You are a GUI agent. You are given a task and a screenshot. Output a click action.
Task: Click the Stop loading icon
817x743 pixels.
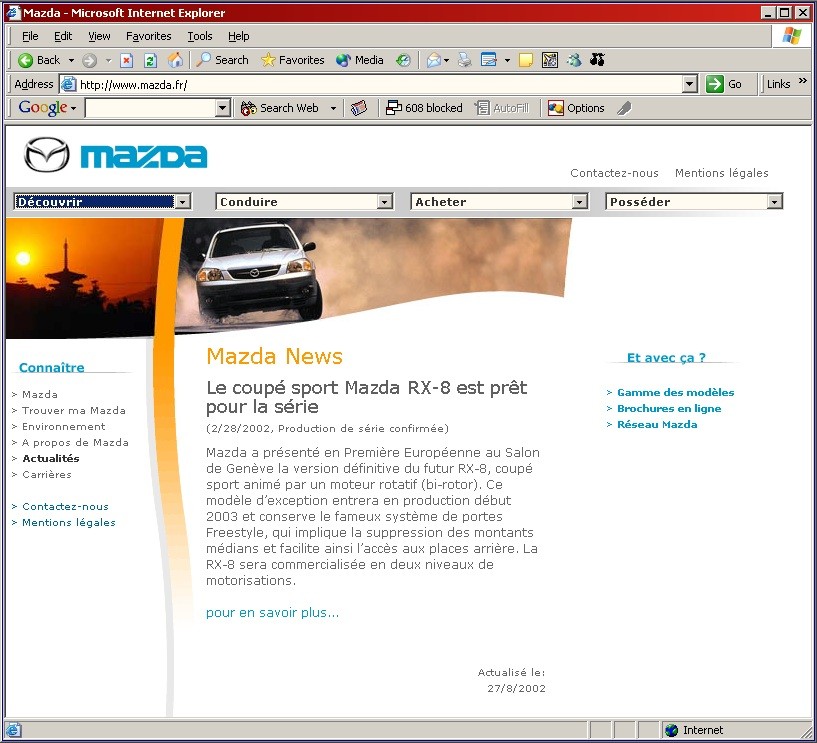click(127, 60)
